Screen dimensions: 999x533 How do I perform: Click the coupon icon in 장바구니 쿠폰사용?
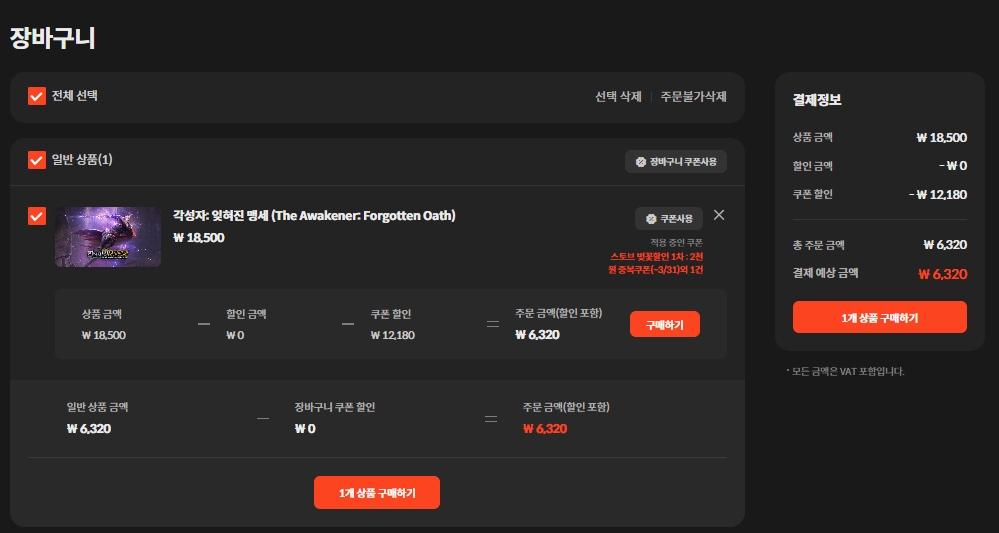641,162
